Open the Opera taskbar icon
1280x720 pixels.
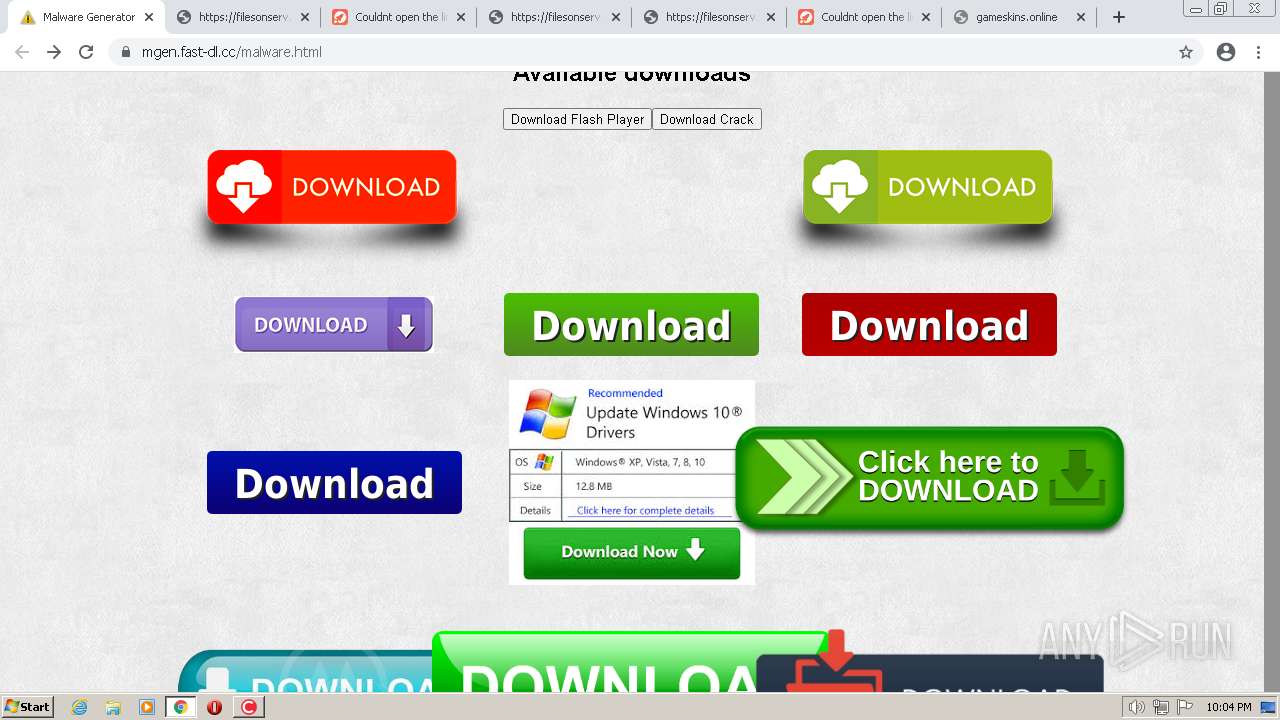point(214,707)
